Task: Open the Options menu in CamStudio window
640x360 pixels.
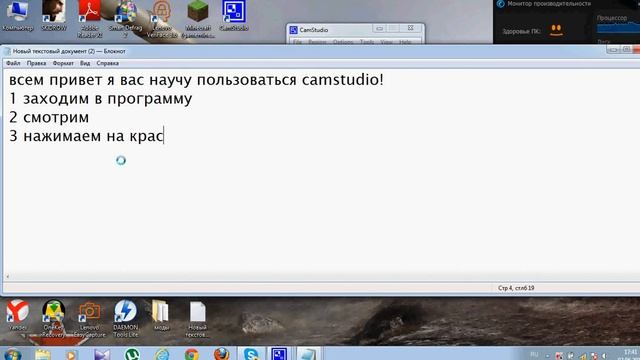Action: coord(343,42)
